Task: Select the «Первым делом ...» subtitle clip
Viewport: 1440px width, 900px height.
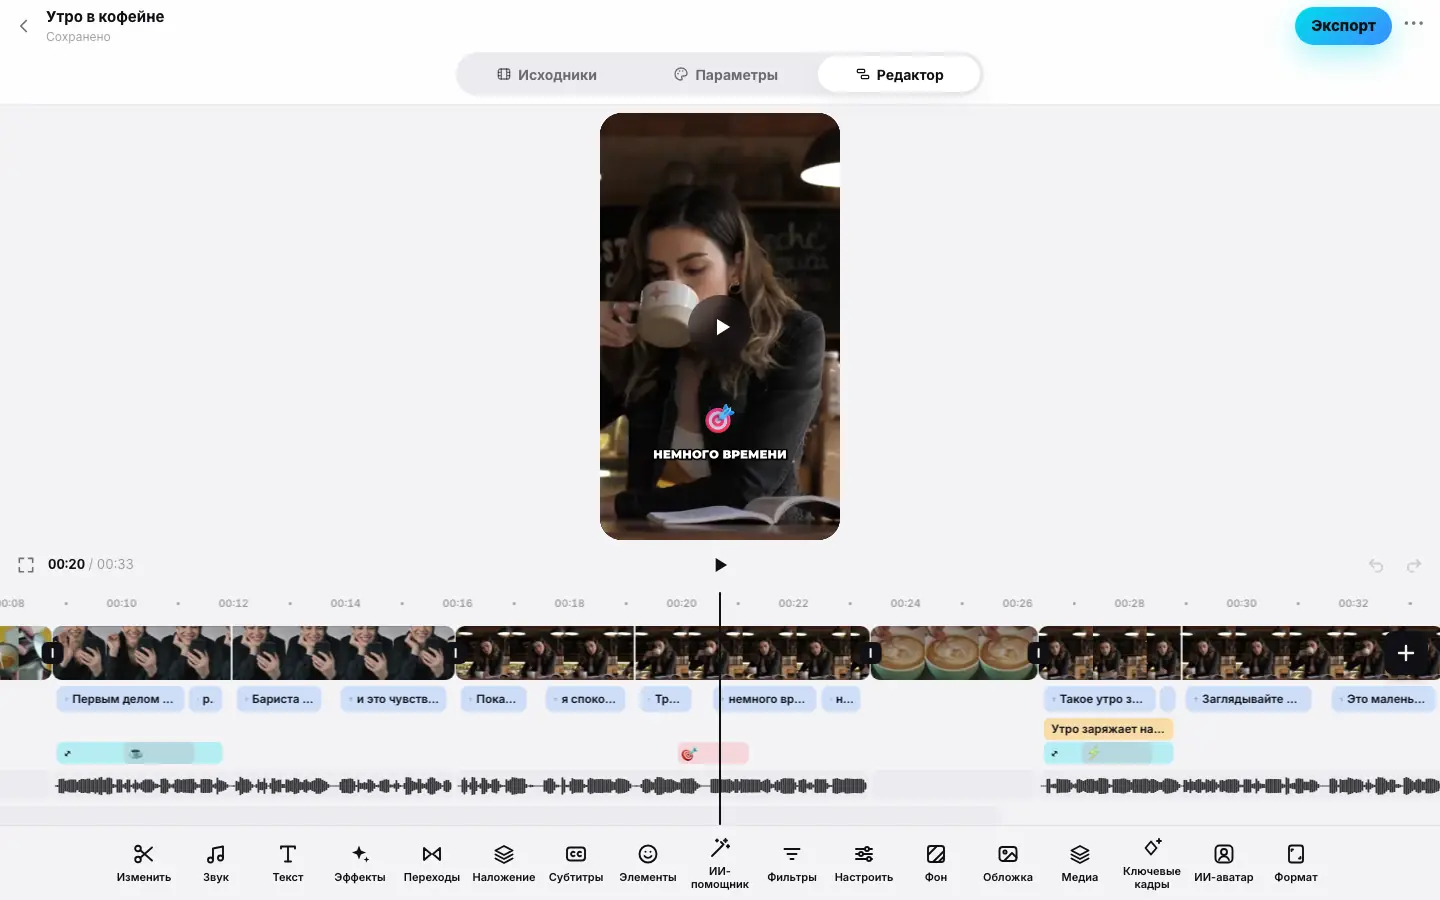Action: coord(120,699)
